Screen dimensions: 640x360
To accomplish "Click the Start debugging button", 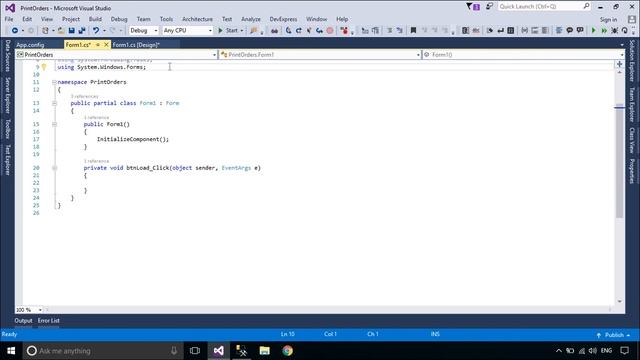I will click(x=228, y=31).
